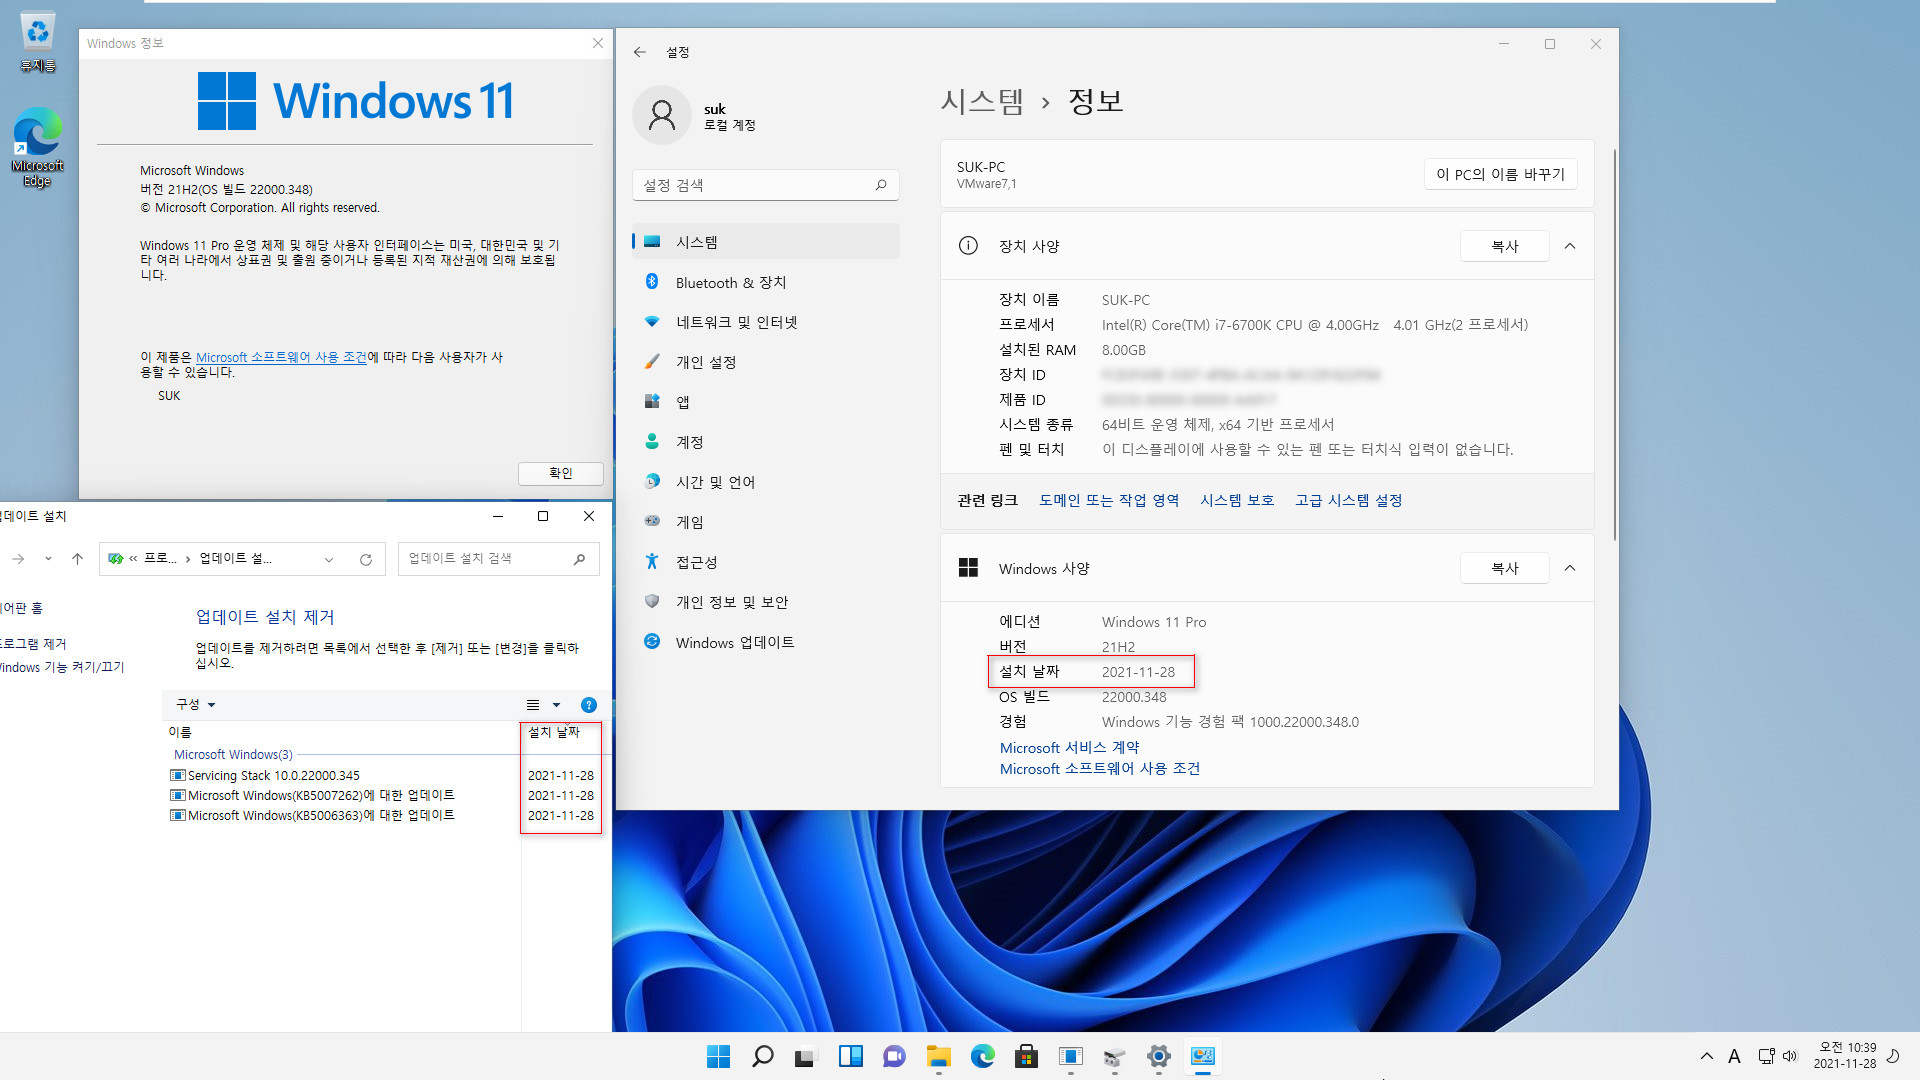Image resolution: width=1920 pixels, height=1080 pixels.
Task: Open license terms link in winver dialog
Action: pyautogui.click(x=281, y=357)
